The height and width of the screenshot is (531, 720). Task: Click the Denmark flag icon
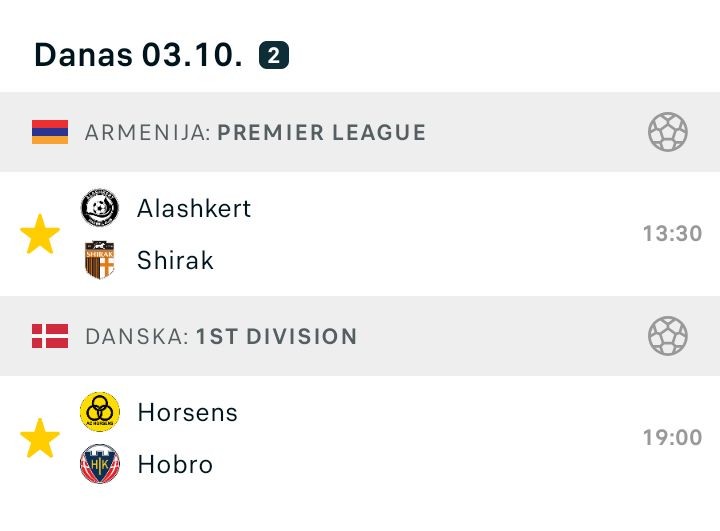(50, 336)
